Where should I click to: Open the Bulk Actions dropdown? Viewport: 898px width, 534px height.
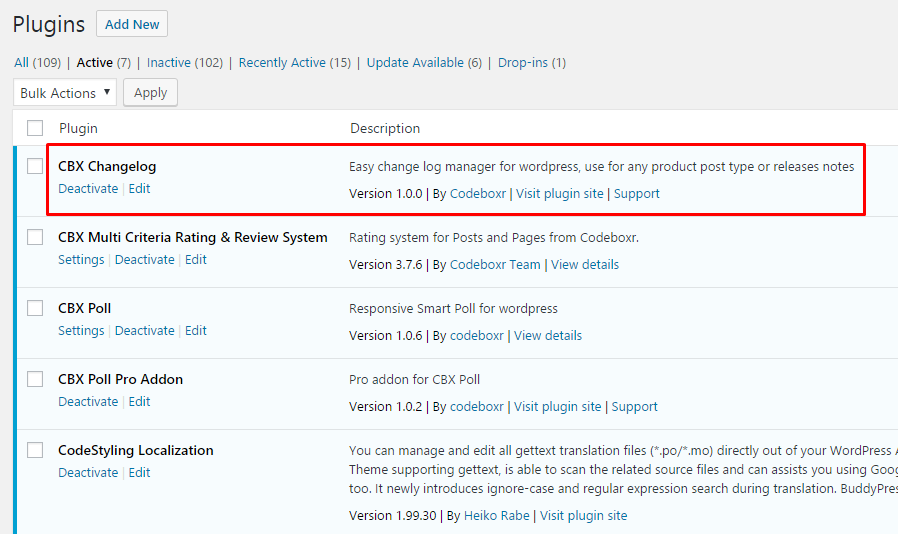click(65, 93)
